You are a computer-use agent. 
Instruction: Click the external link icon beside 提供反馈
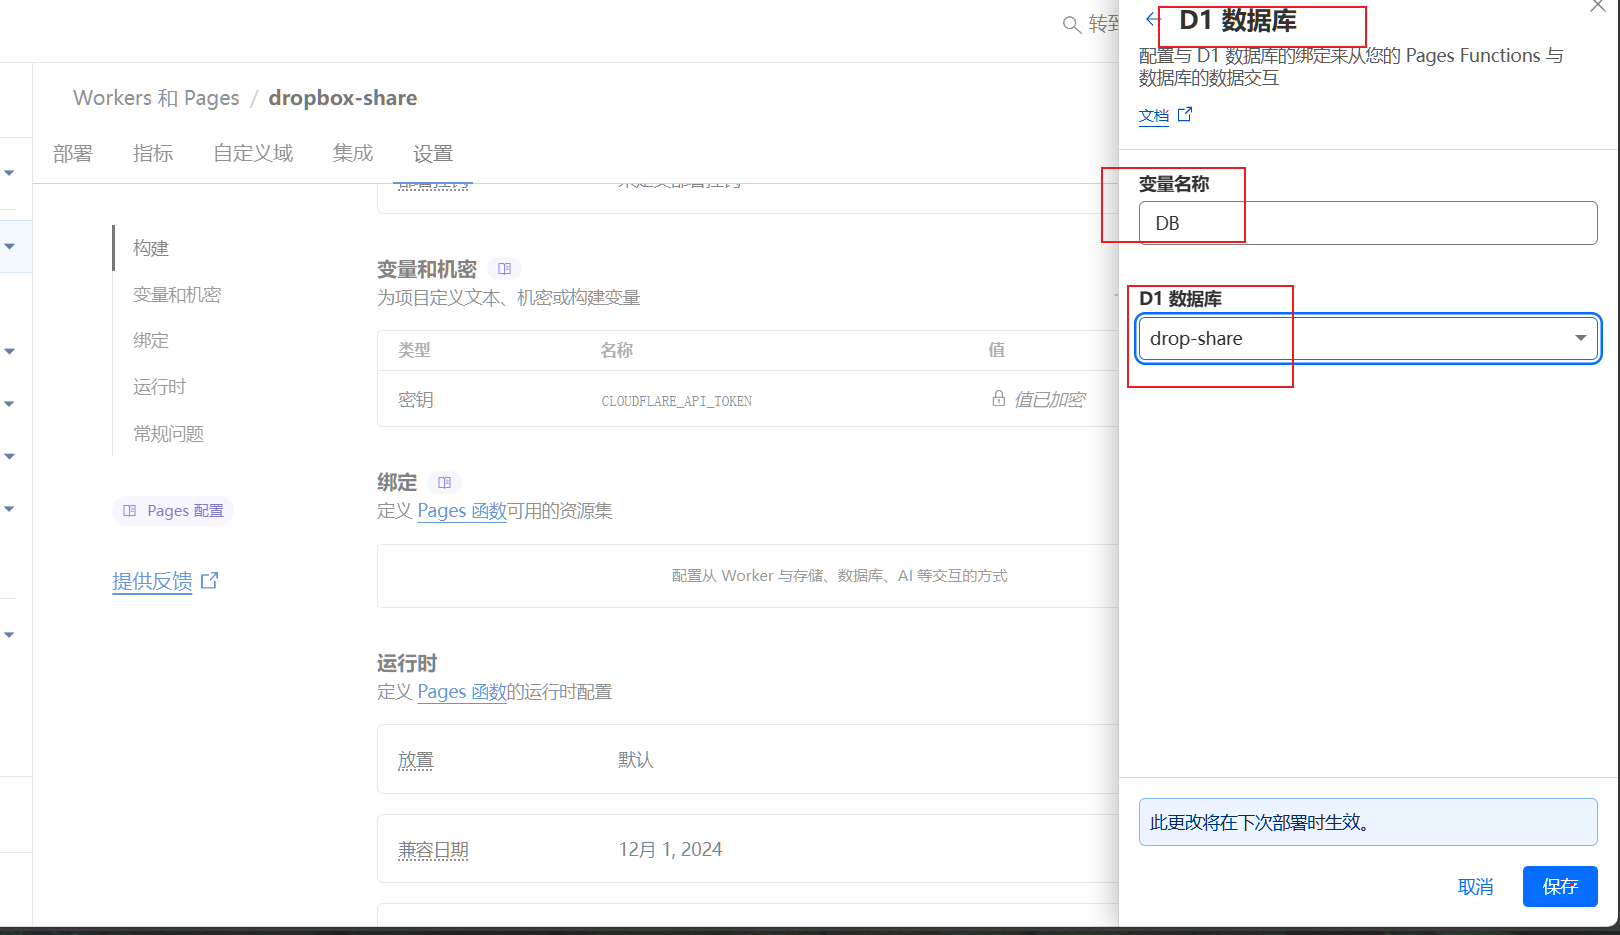[209, 581]
